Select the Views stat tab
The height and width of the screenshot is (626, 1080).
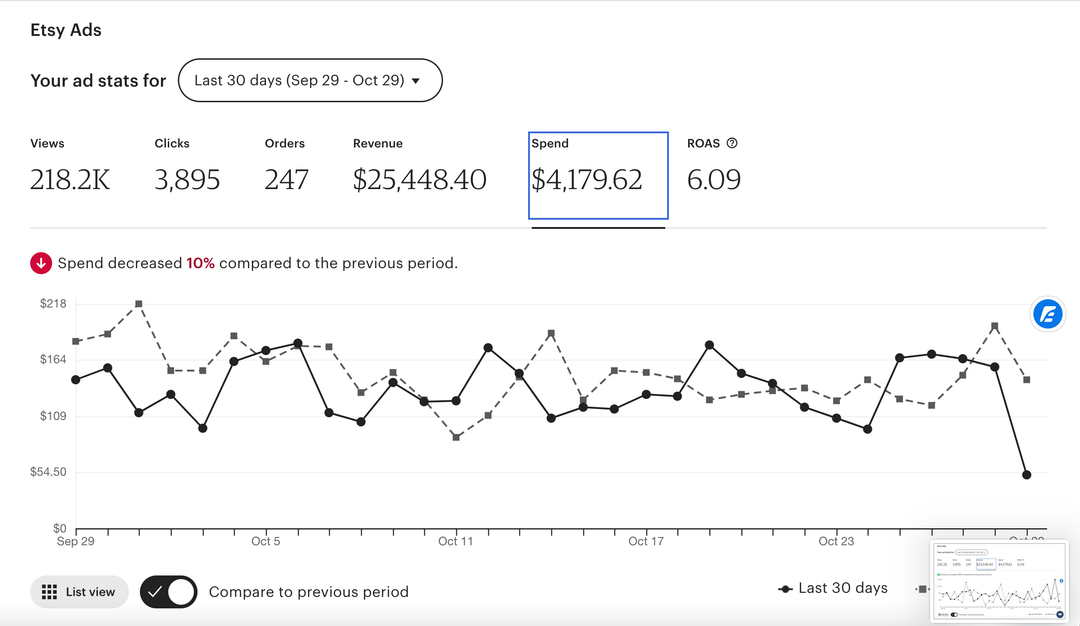click(70, 167)
